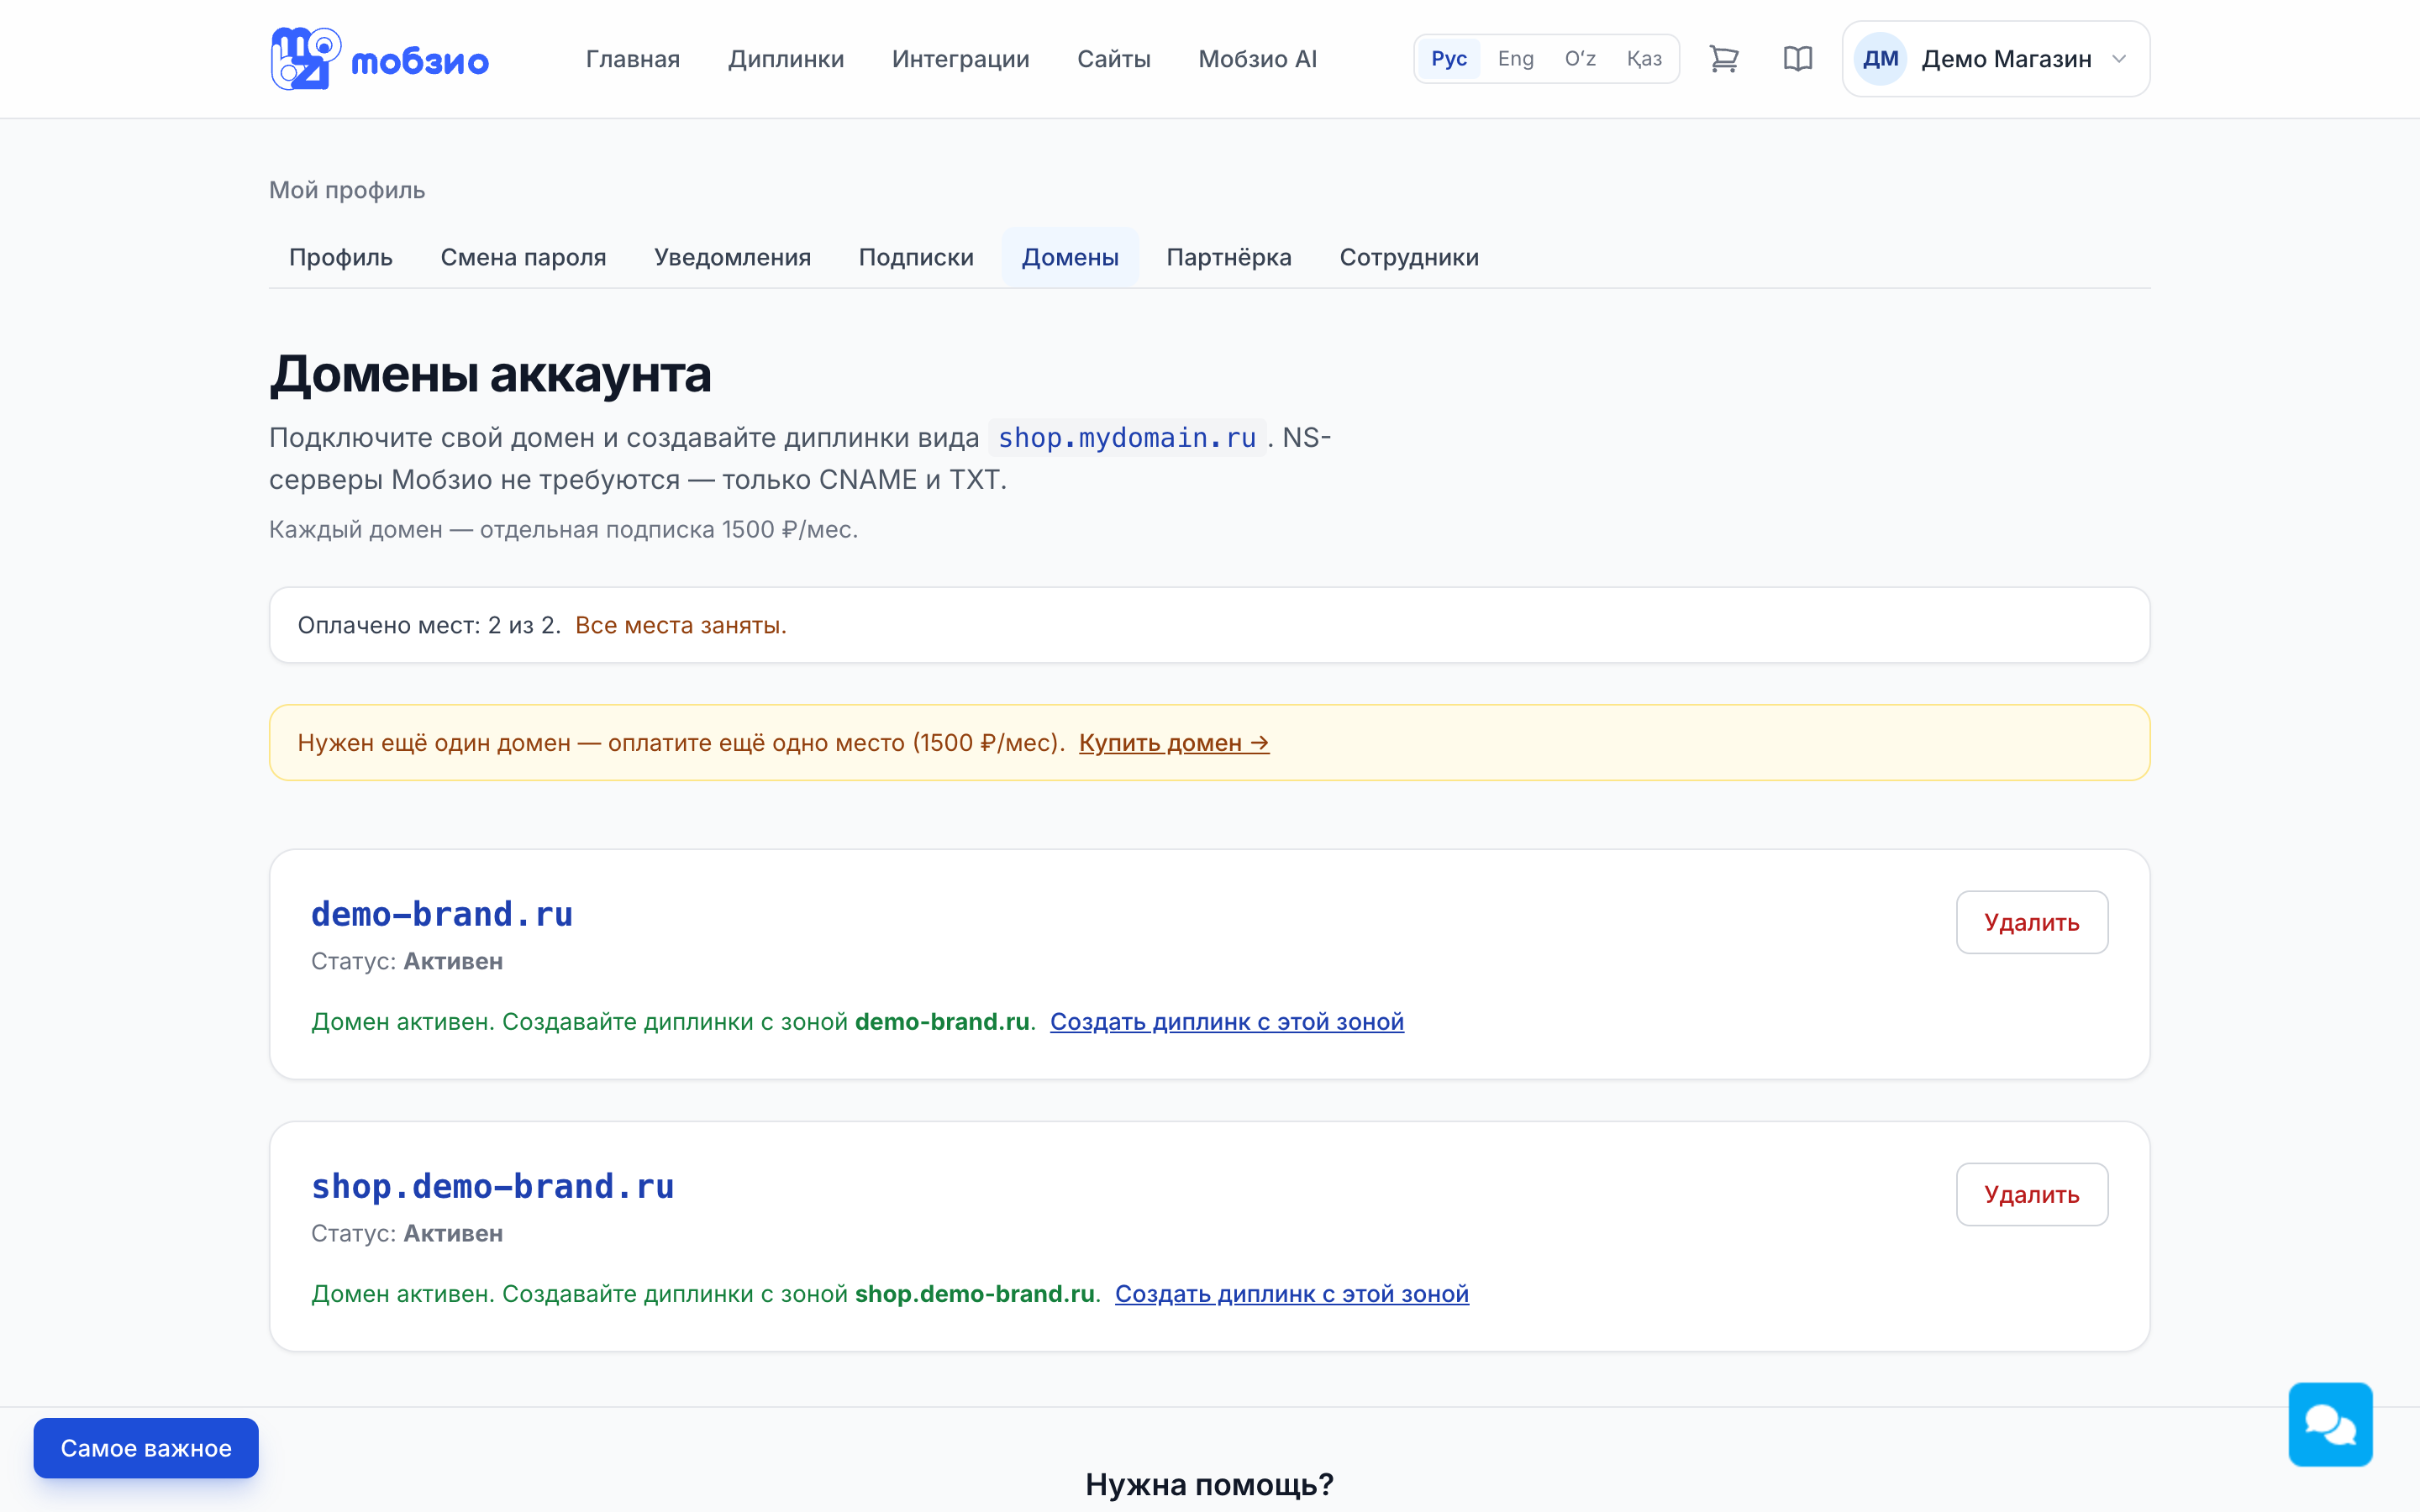The width and height of the screenshot is (2420, 1512).
Task: Click Статус: Активен under demo-brand.ru
Action: click(407, 961)
